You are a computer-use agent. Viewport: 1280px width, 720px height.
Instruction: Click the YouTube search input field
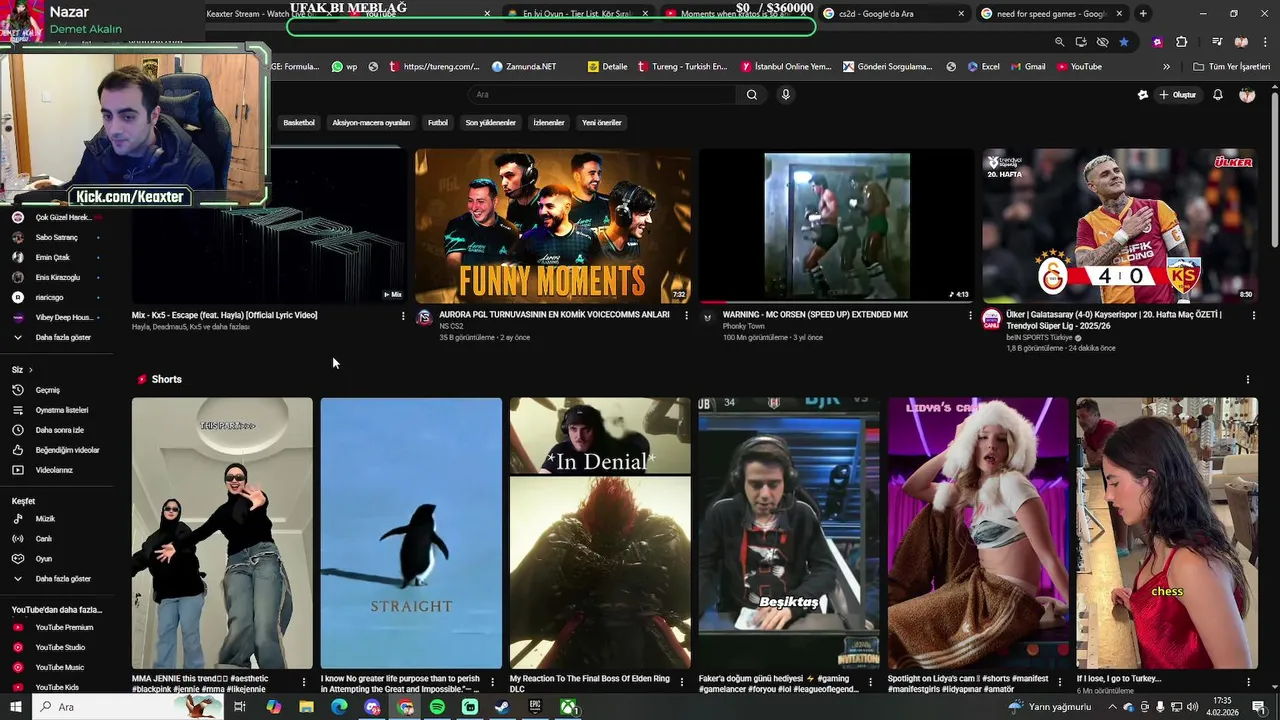[x=603, y=95]
